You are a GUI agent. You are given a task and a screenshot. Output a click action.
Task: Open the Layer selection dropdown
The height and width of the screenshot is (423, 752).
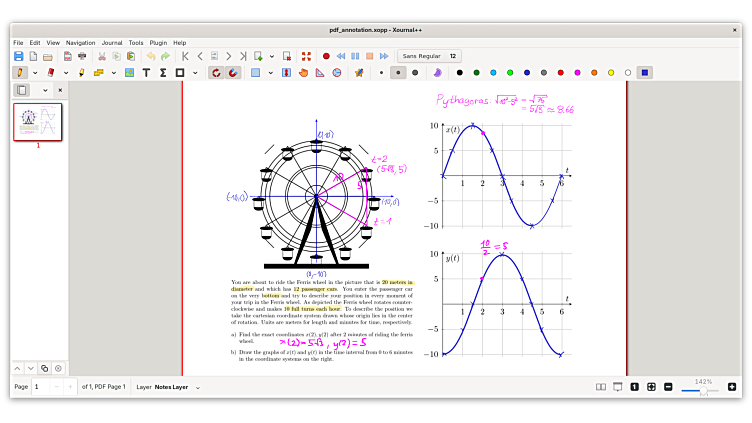click(x=197, y=387)
